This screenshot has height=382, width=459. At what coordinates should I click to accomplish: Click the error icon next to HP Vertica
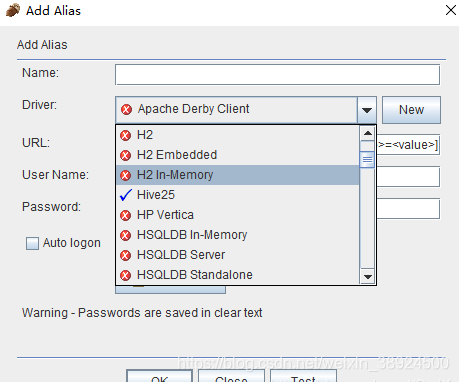[125, 215]
